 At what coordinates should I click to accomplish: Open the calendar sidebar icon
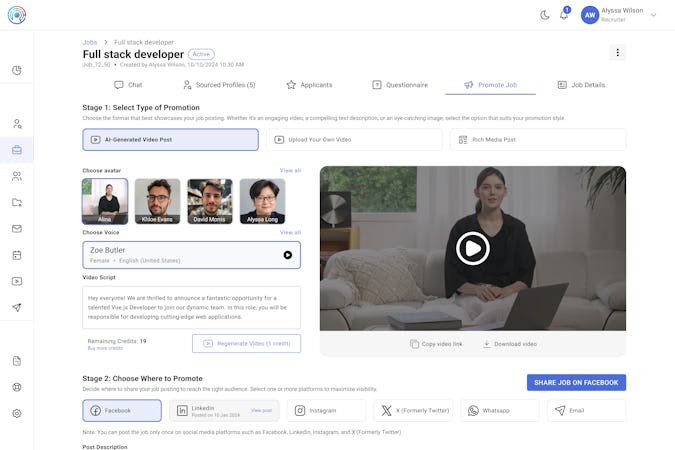coord(17,255)
